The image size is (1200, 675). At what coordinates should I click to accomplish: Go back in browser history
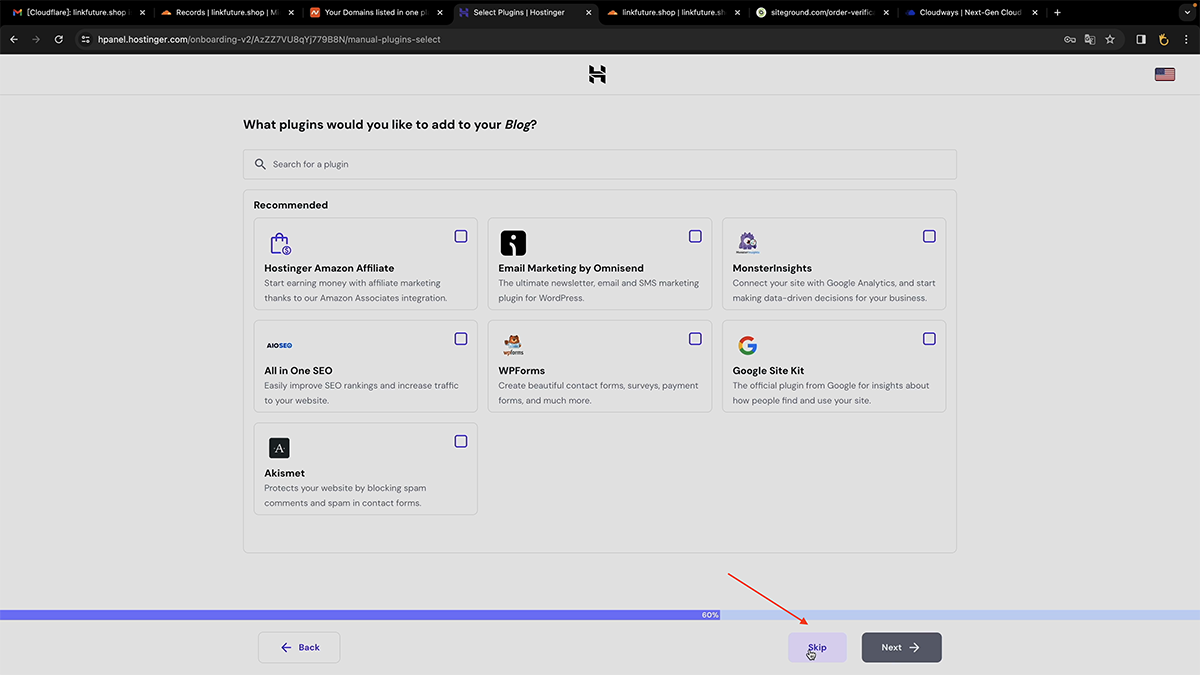[14, 39]
